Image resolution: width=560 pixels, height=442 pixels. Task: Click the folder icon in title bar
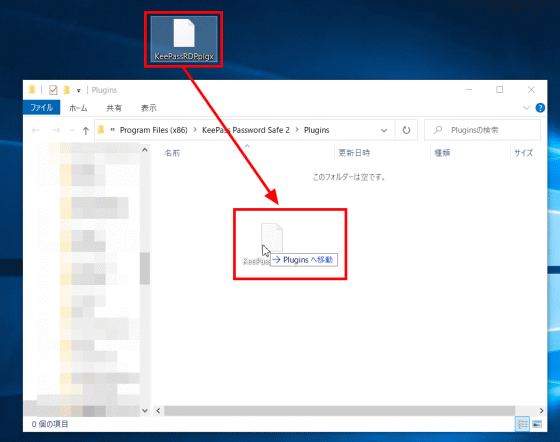click(x=32, y=90)
